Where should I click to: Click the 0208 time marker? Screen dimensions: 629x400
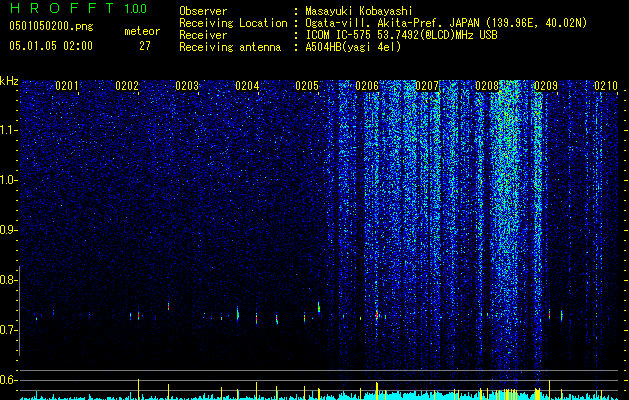(487, 86)
